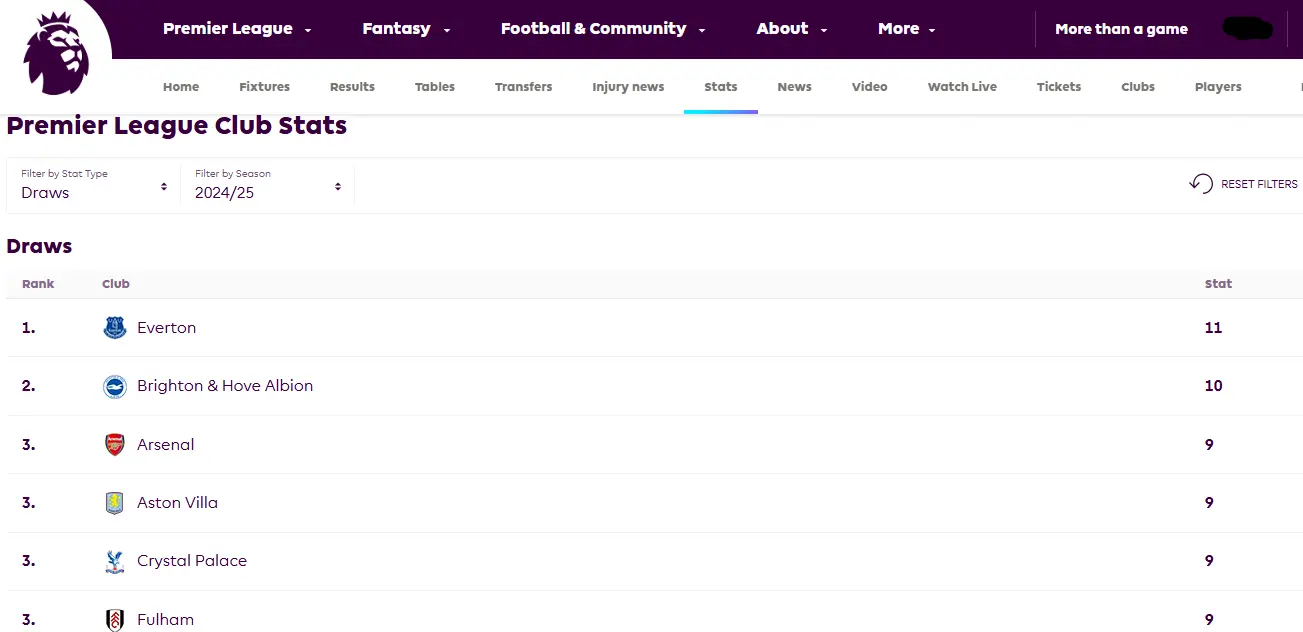Expand the Premier League top menu
The width and height of the screenshot is (1303, 632).
tap(237, 29)
